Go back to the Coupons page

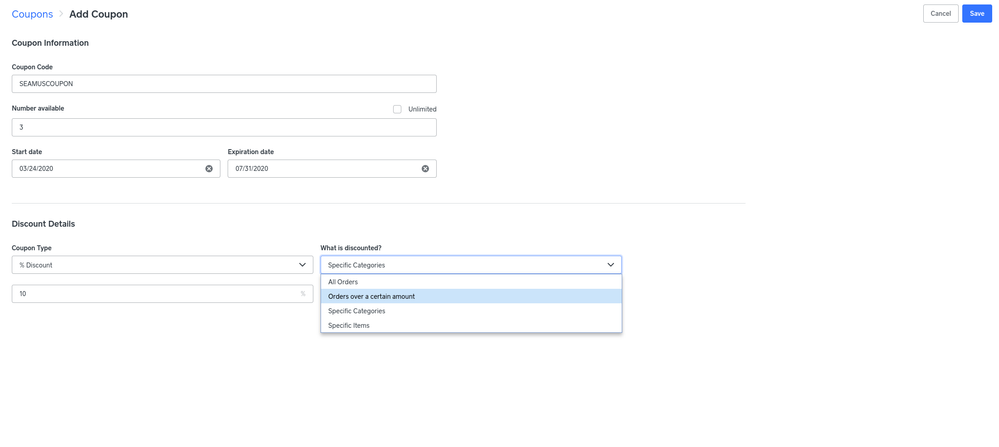(x=32, y=14)
